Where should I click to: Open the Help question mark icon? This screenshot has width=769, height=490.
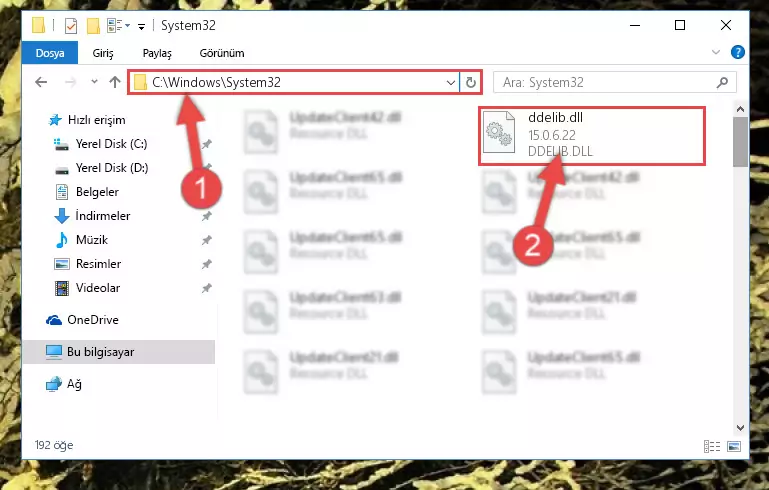click(x=737, y=52)
